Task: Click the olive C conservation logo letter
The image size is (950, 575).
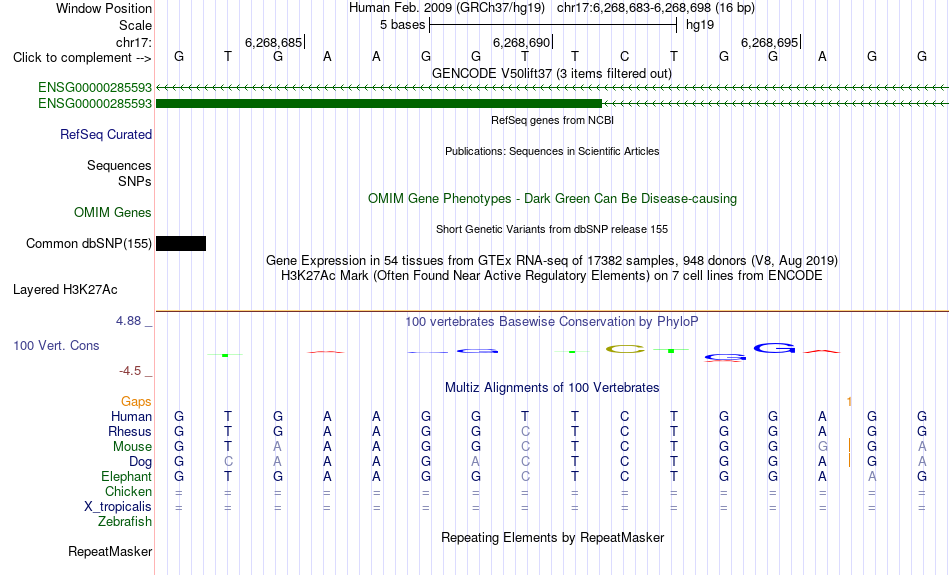Action: pyautogui.click(x=625, y=349)
